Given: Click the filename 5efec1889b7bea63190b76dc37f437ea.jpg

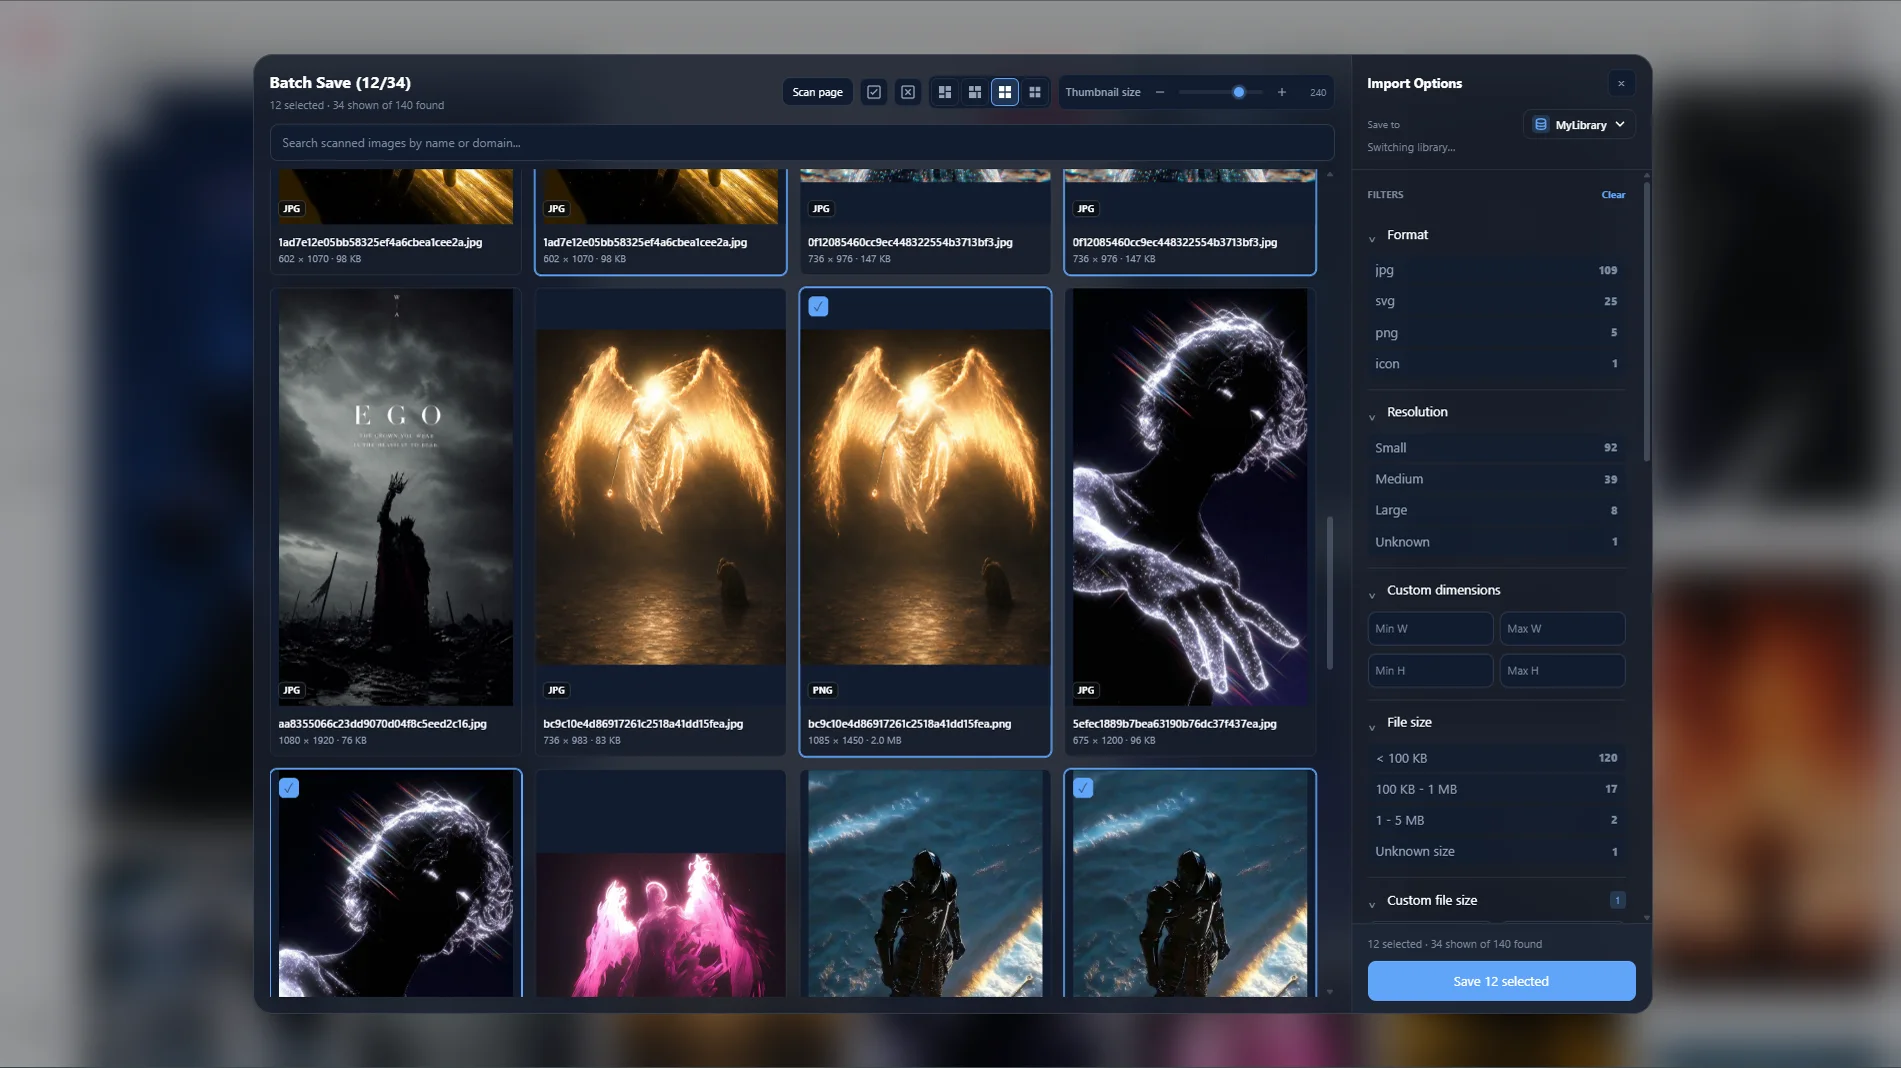Looking at the screenshot, I should click(x=1174, y=724).
